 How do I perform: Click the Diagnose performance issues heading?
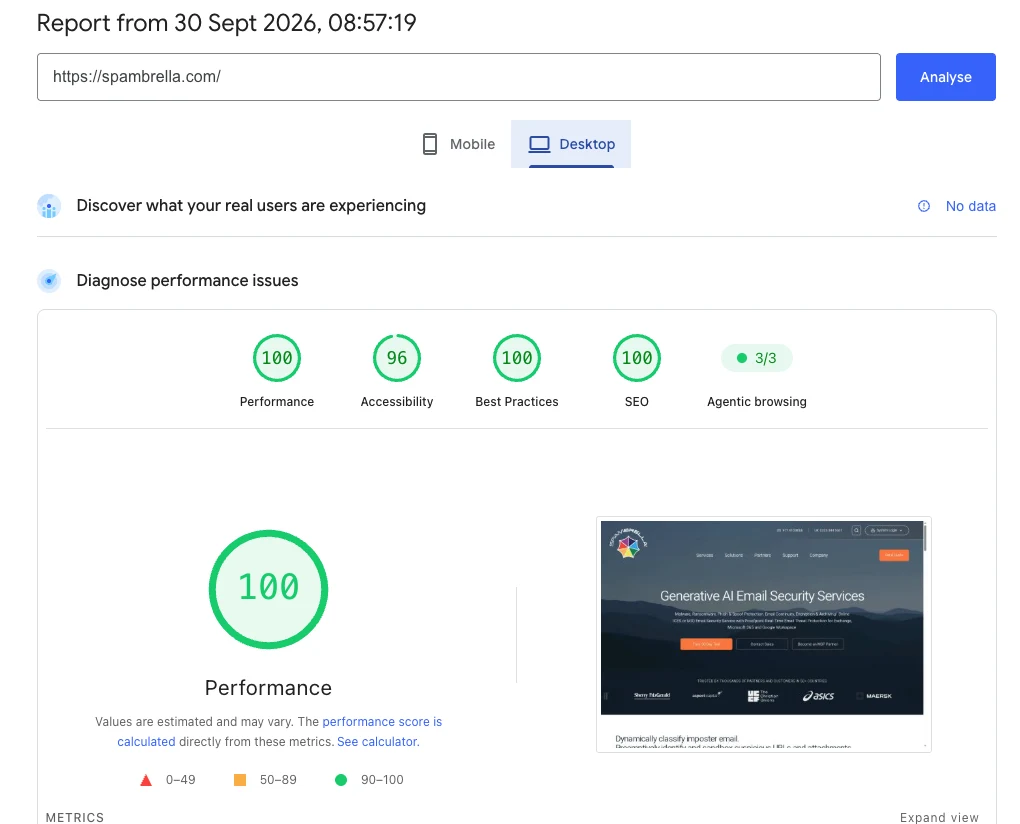(x=187, y=280)
